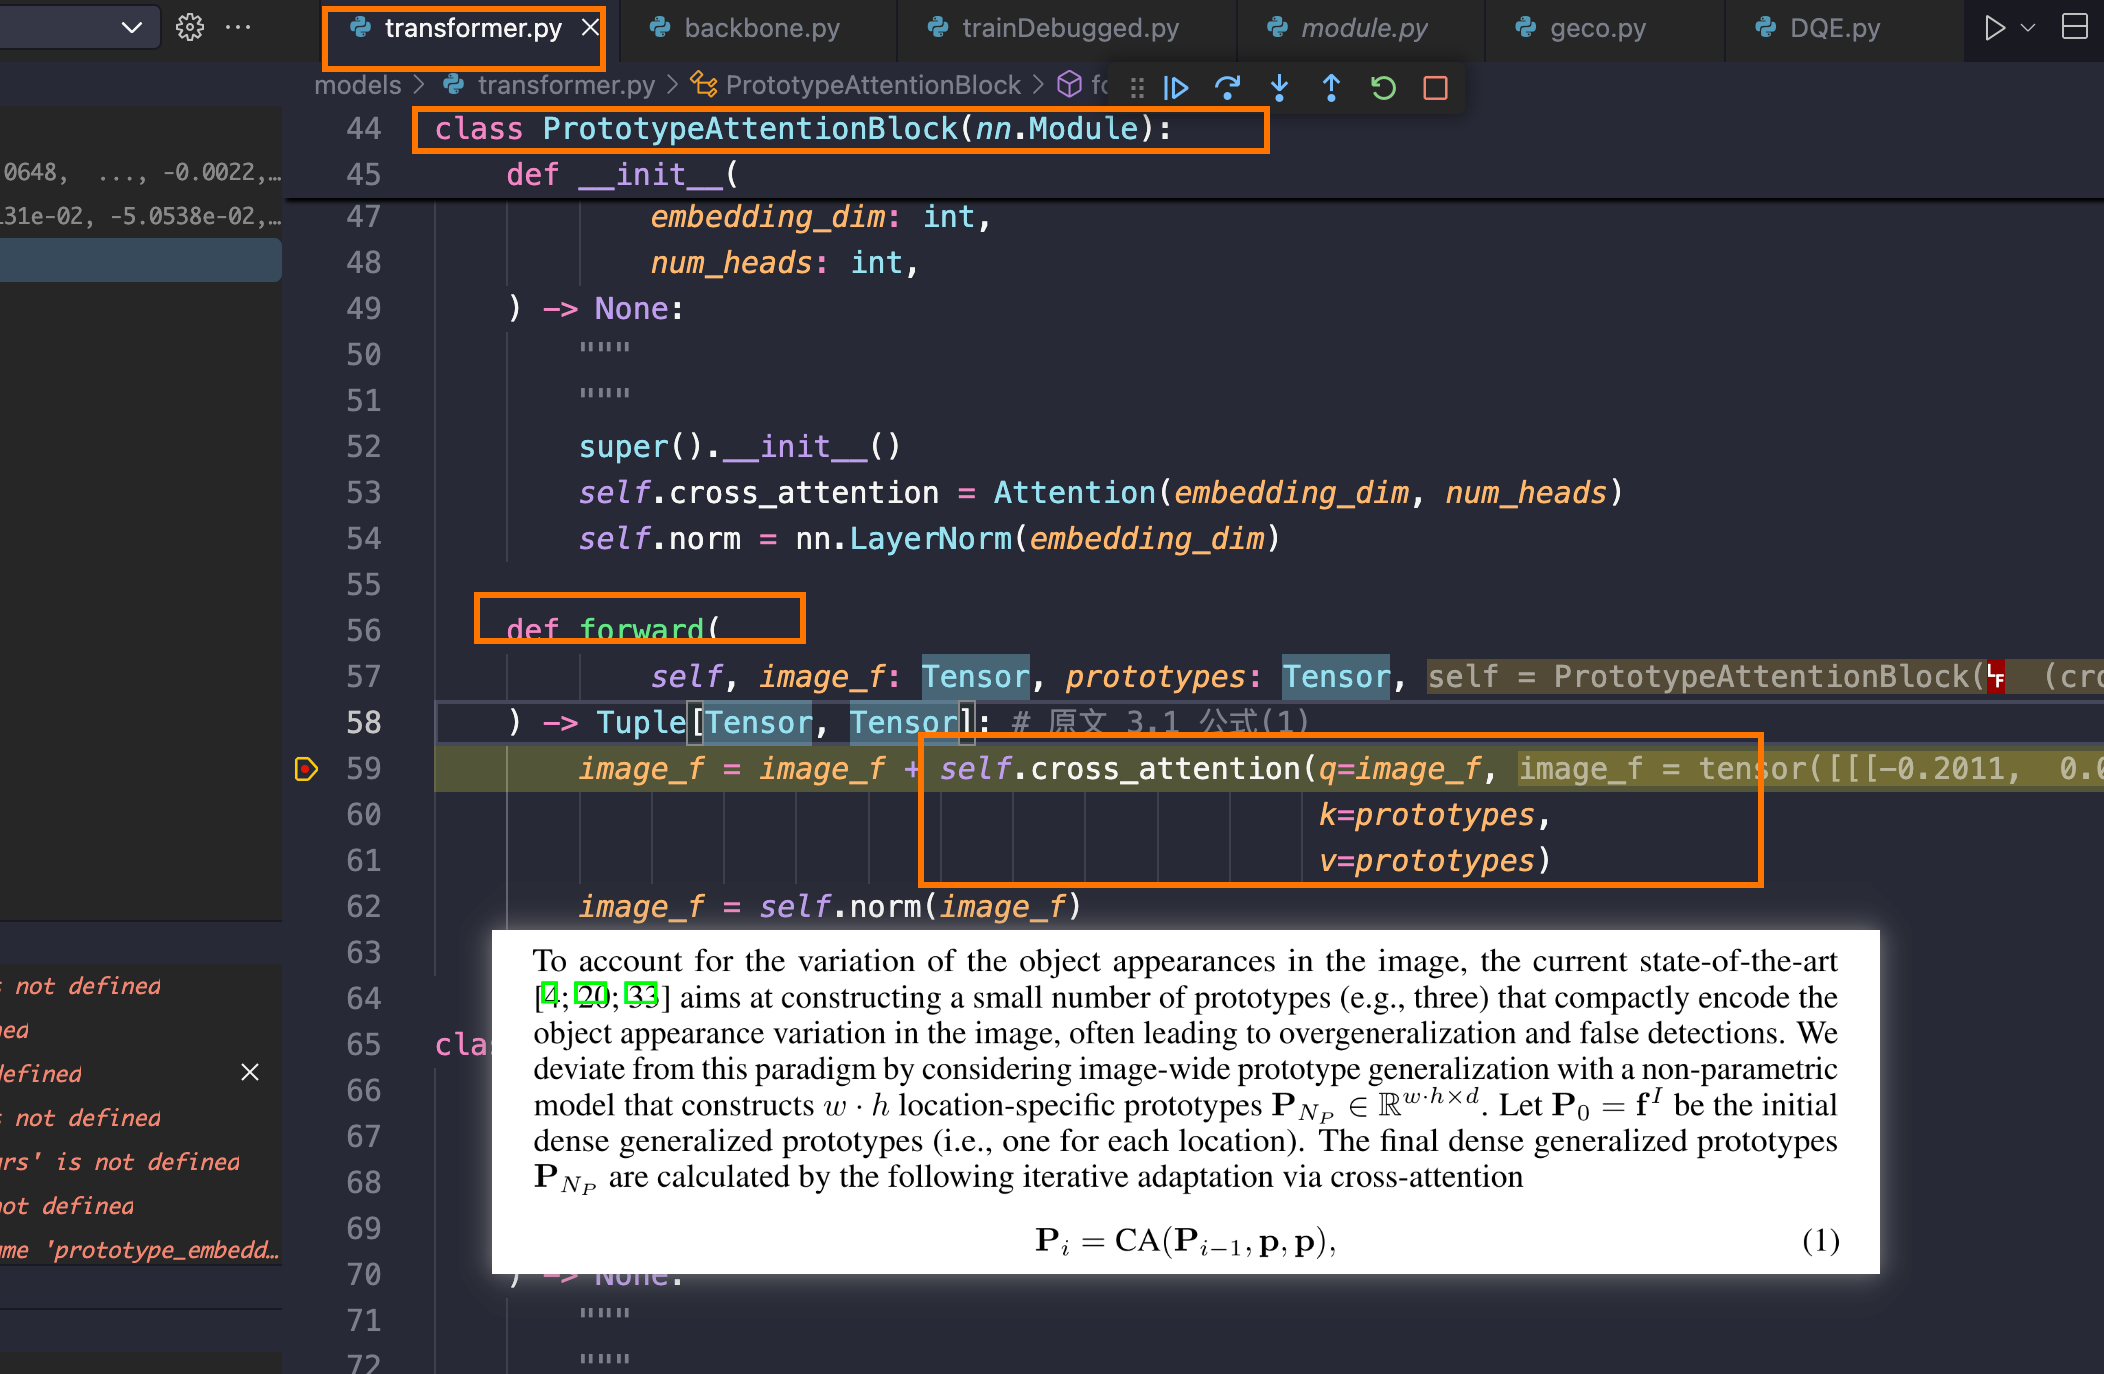The height and width of the screenshot is (1374, 2104).
Task: Select the highlighted variable row in the left panel
Action: pos(140,260)
